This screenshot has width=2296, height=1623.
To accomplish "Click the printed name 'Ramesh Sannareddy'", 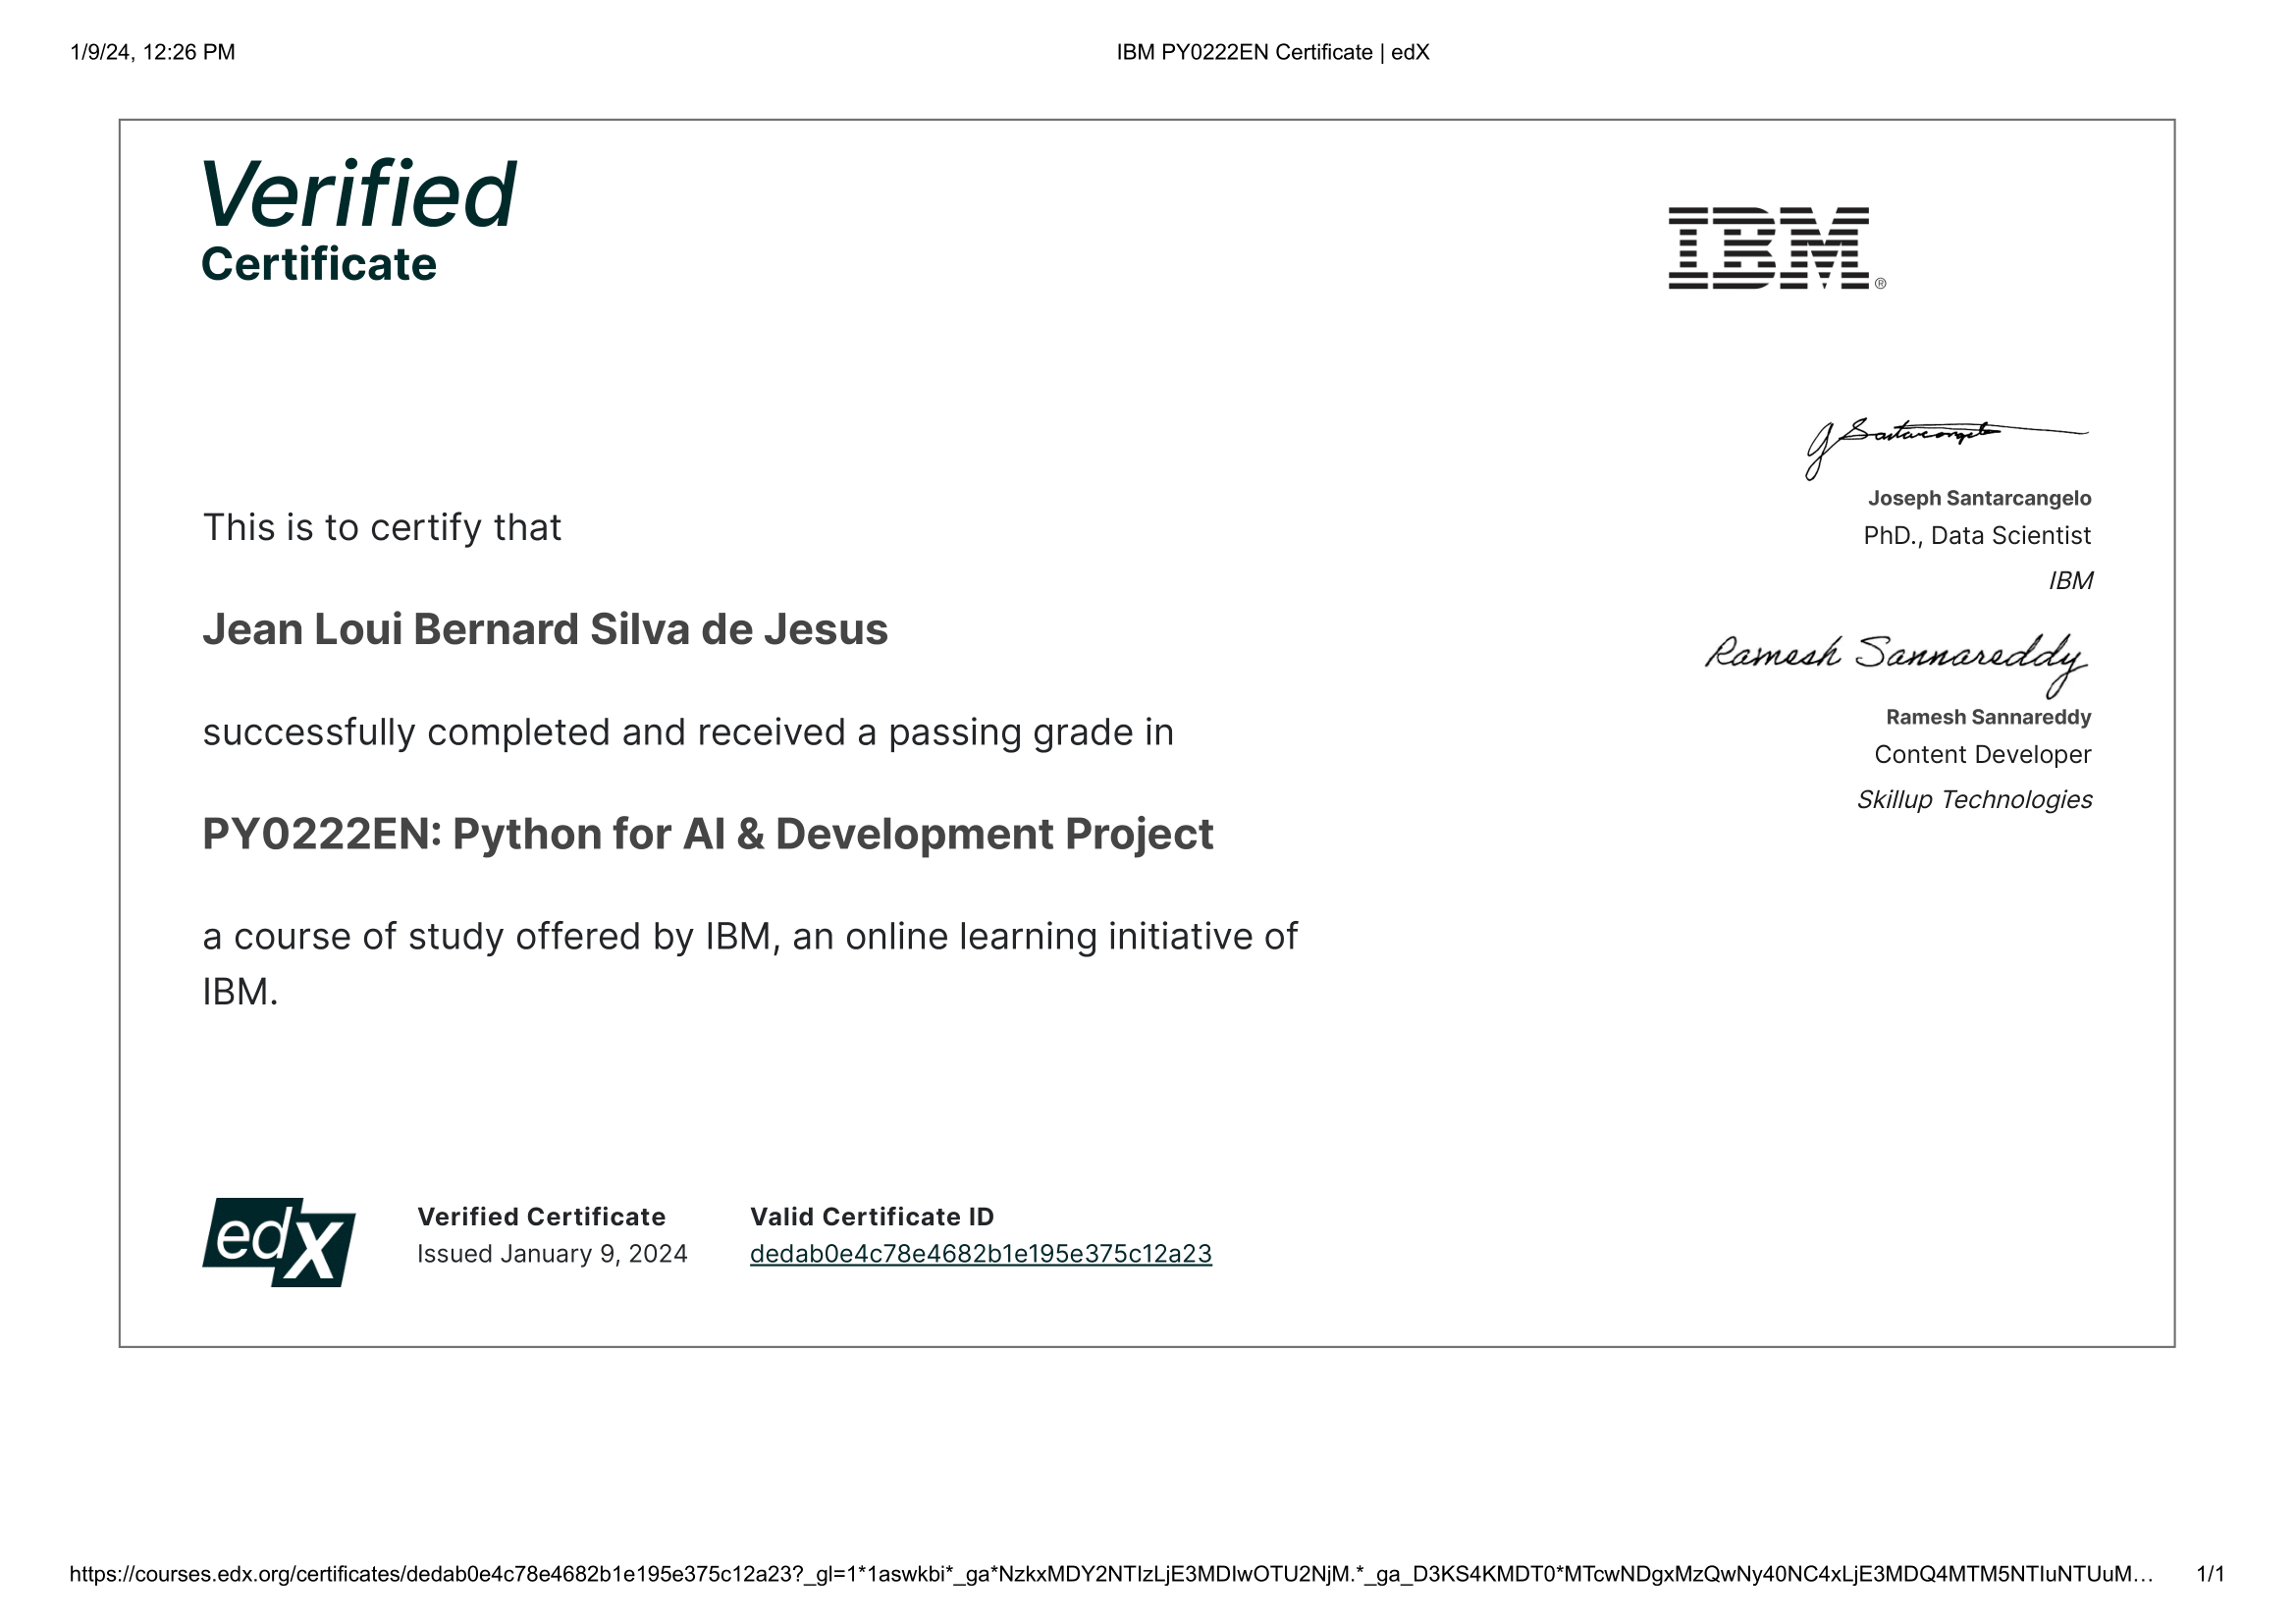I will click(1988, 717).
